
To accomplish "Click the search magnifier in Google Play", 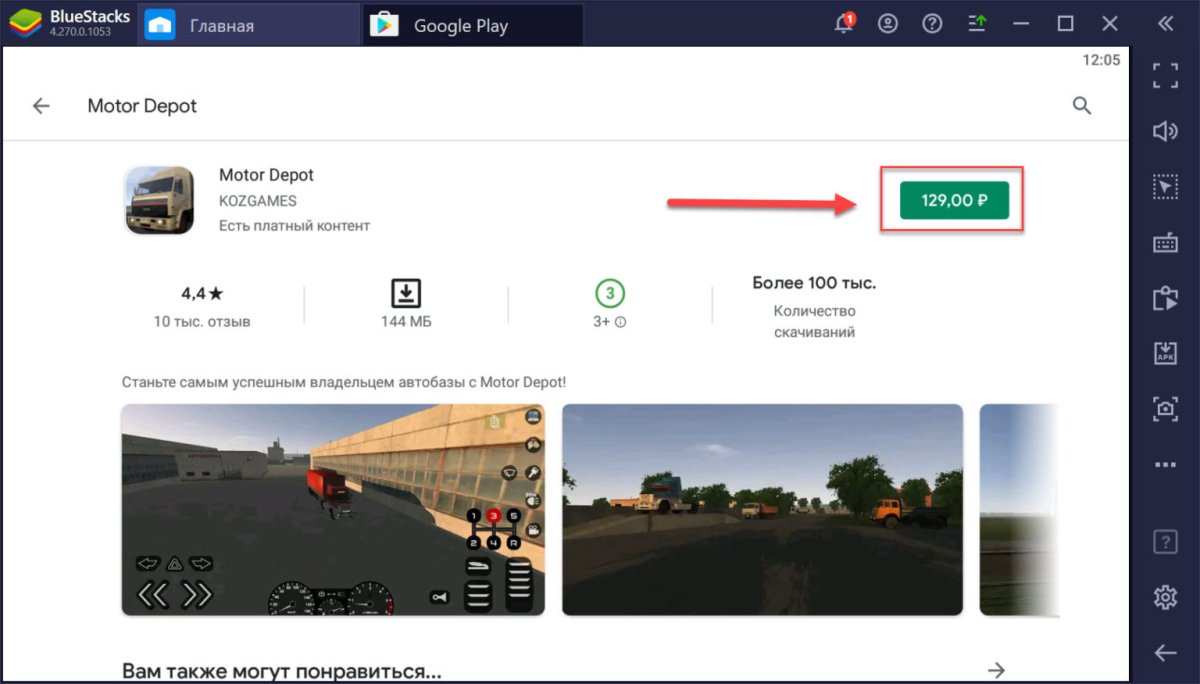I will [1081, 106].
